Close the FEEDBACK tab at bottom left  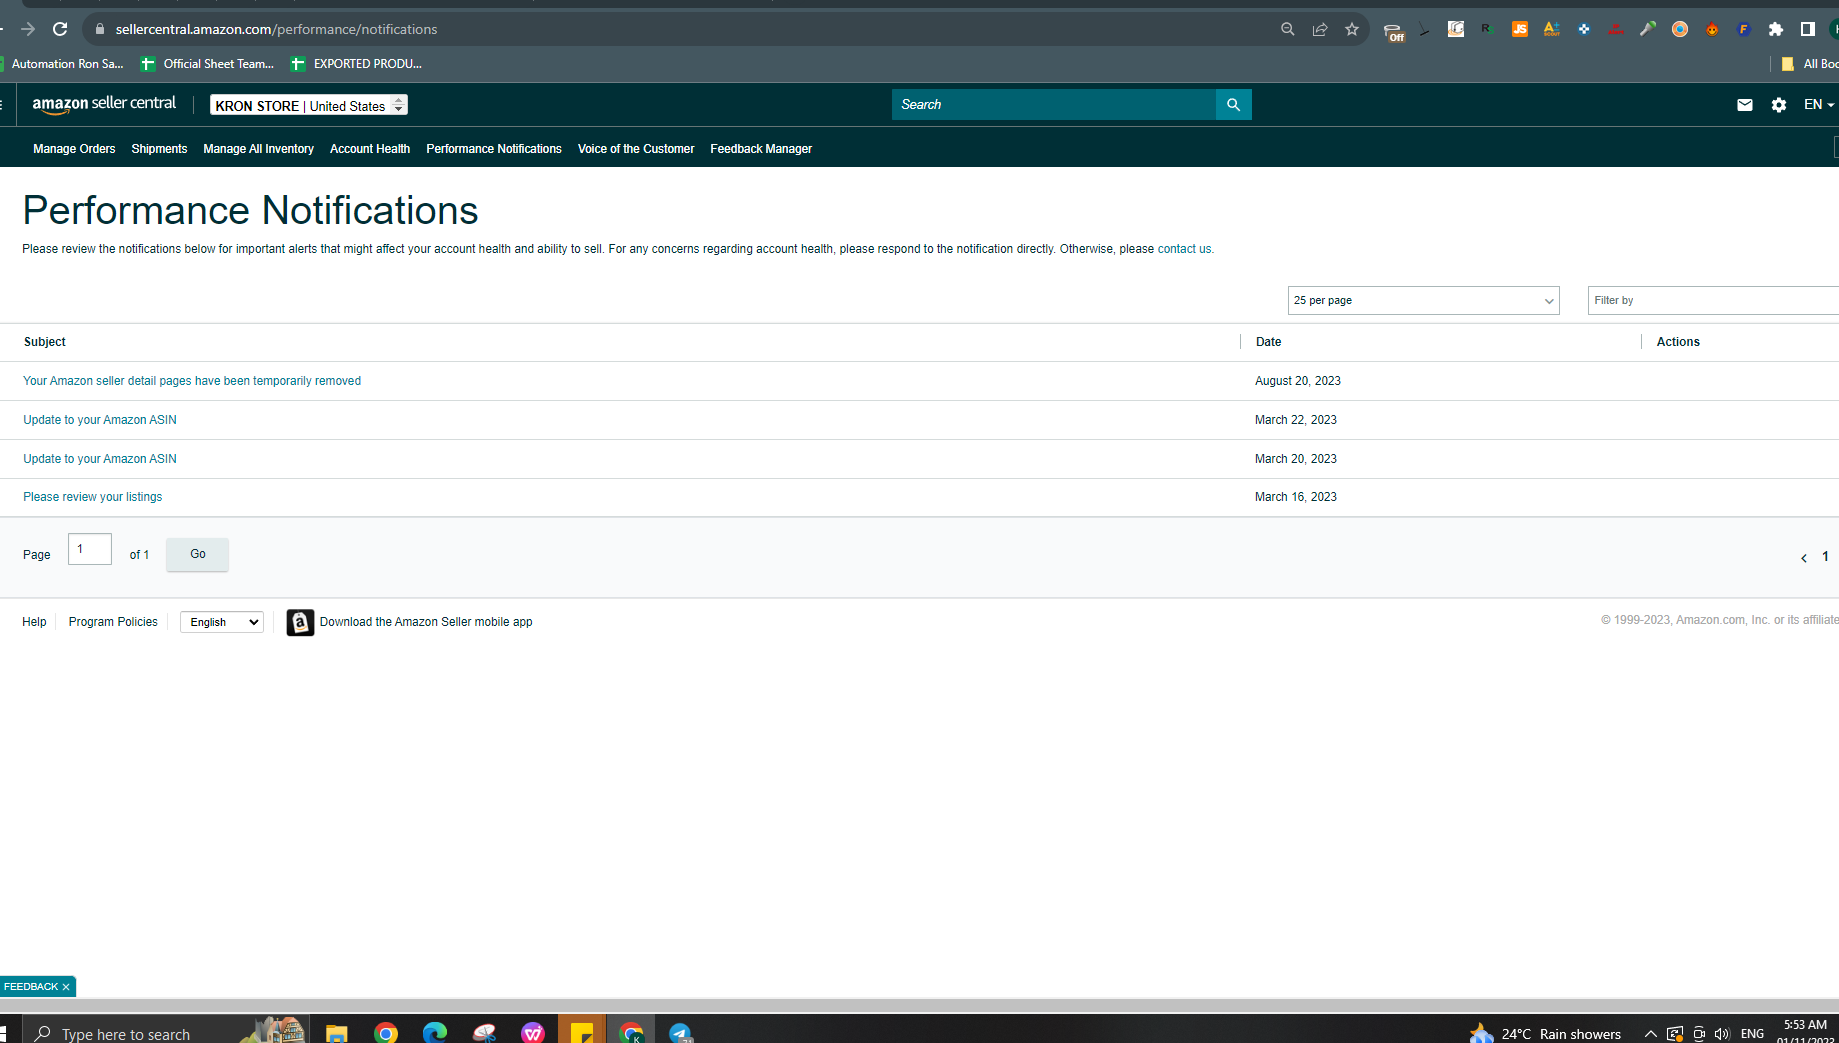(x=66, y=987)
